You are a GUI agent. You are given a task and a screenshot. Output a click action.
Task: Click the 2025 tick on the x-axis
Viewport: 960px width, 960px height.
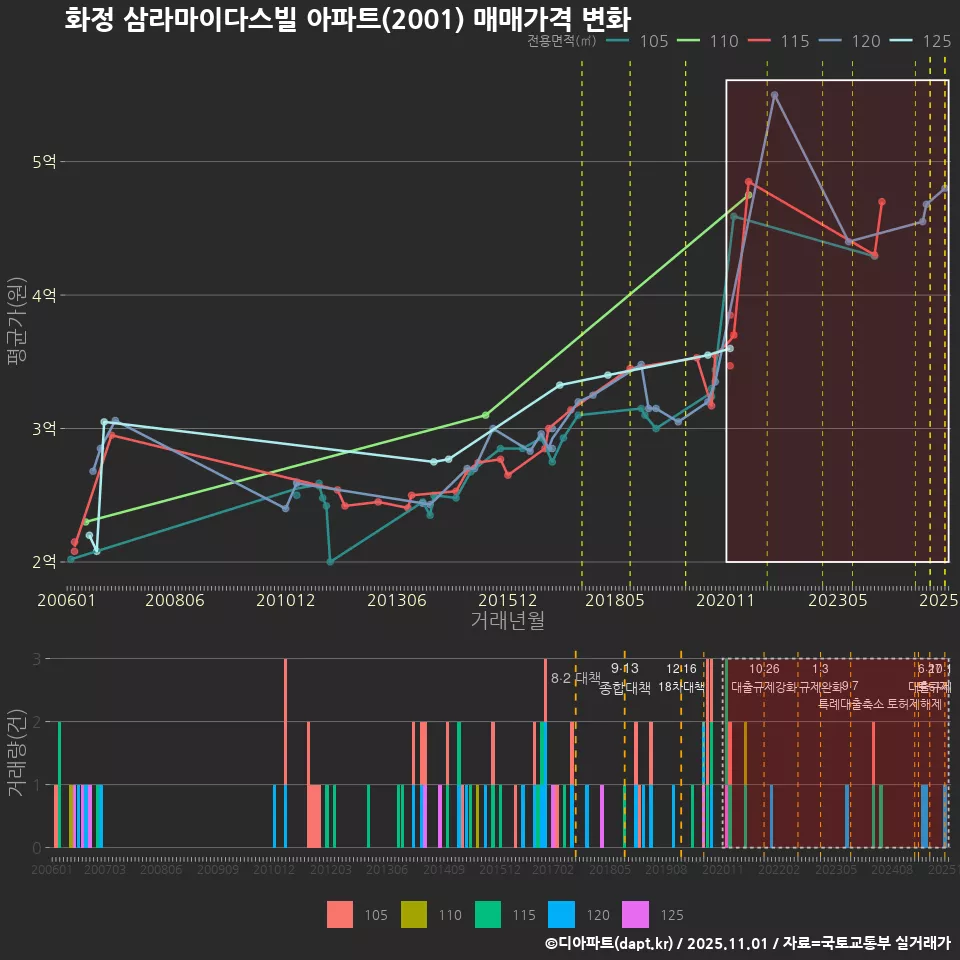[x=941, y=601]
